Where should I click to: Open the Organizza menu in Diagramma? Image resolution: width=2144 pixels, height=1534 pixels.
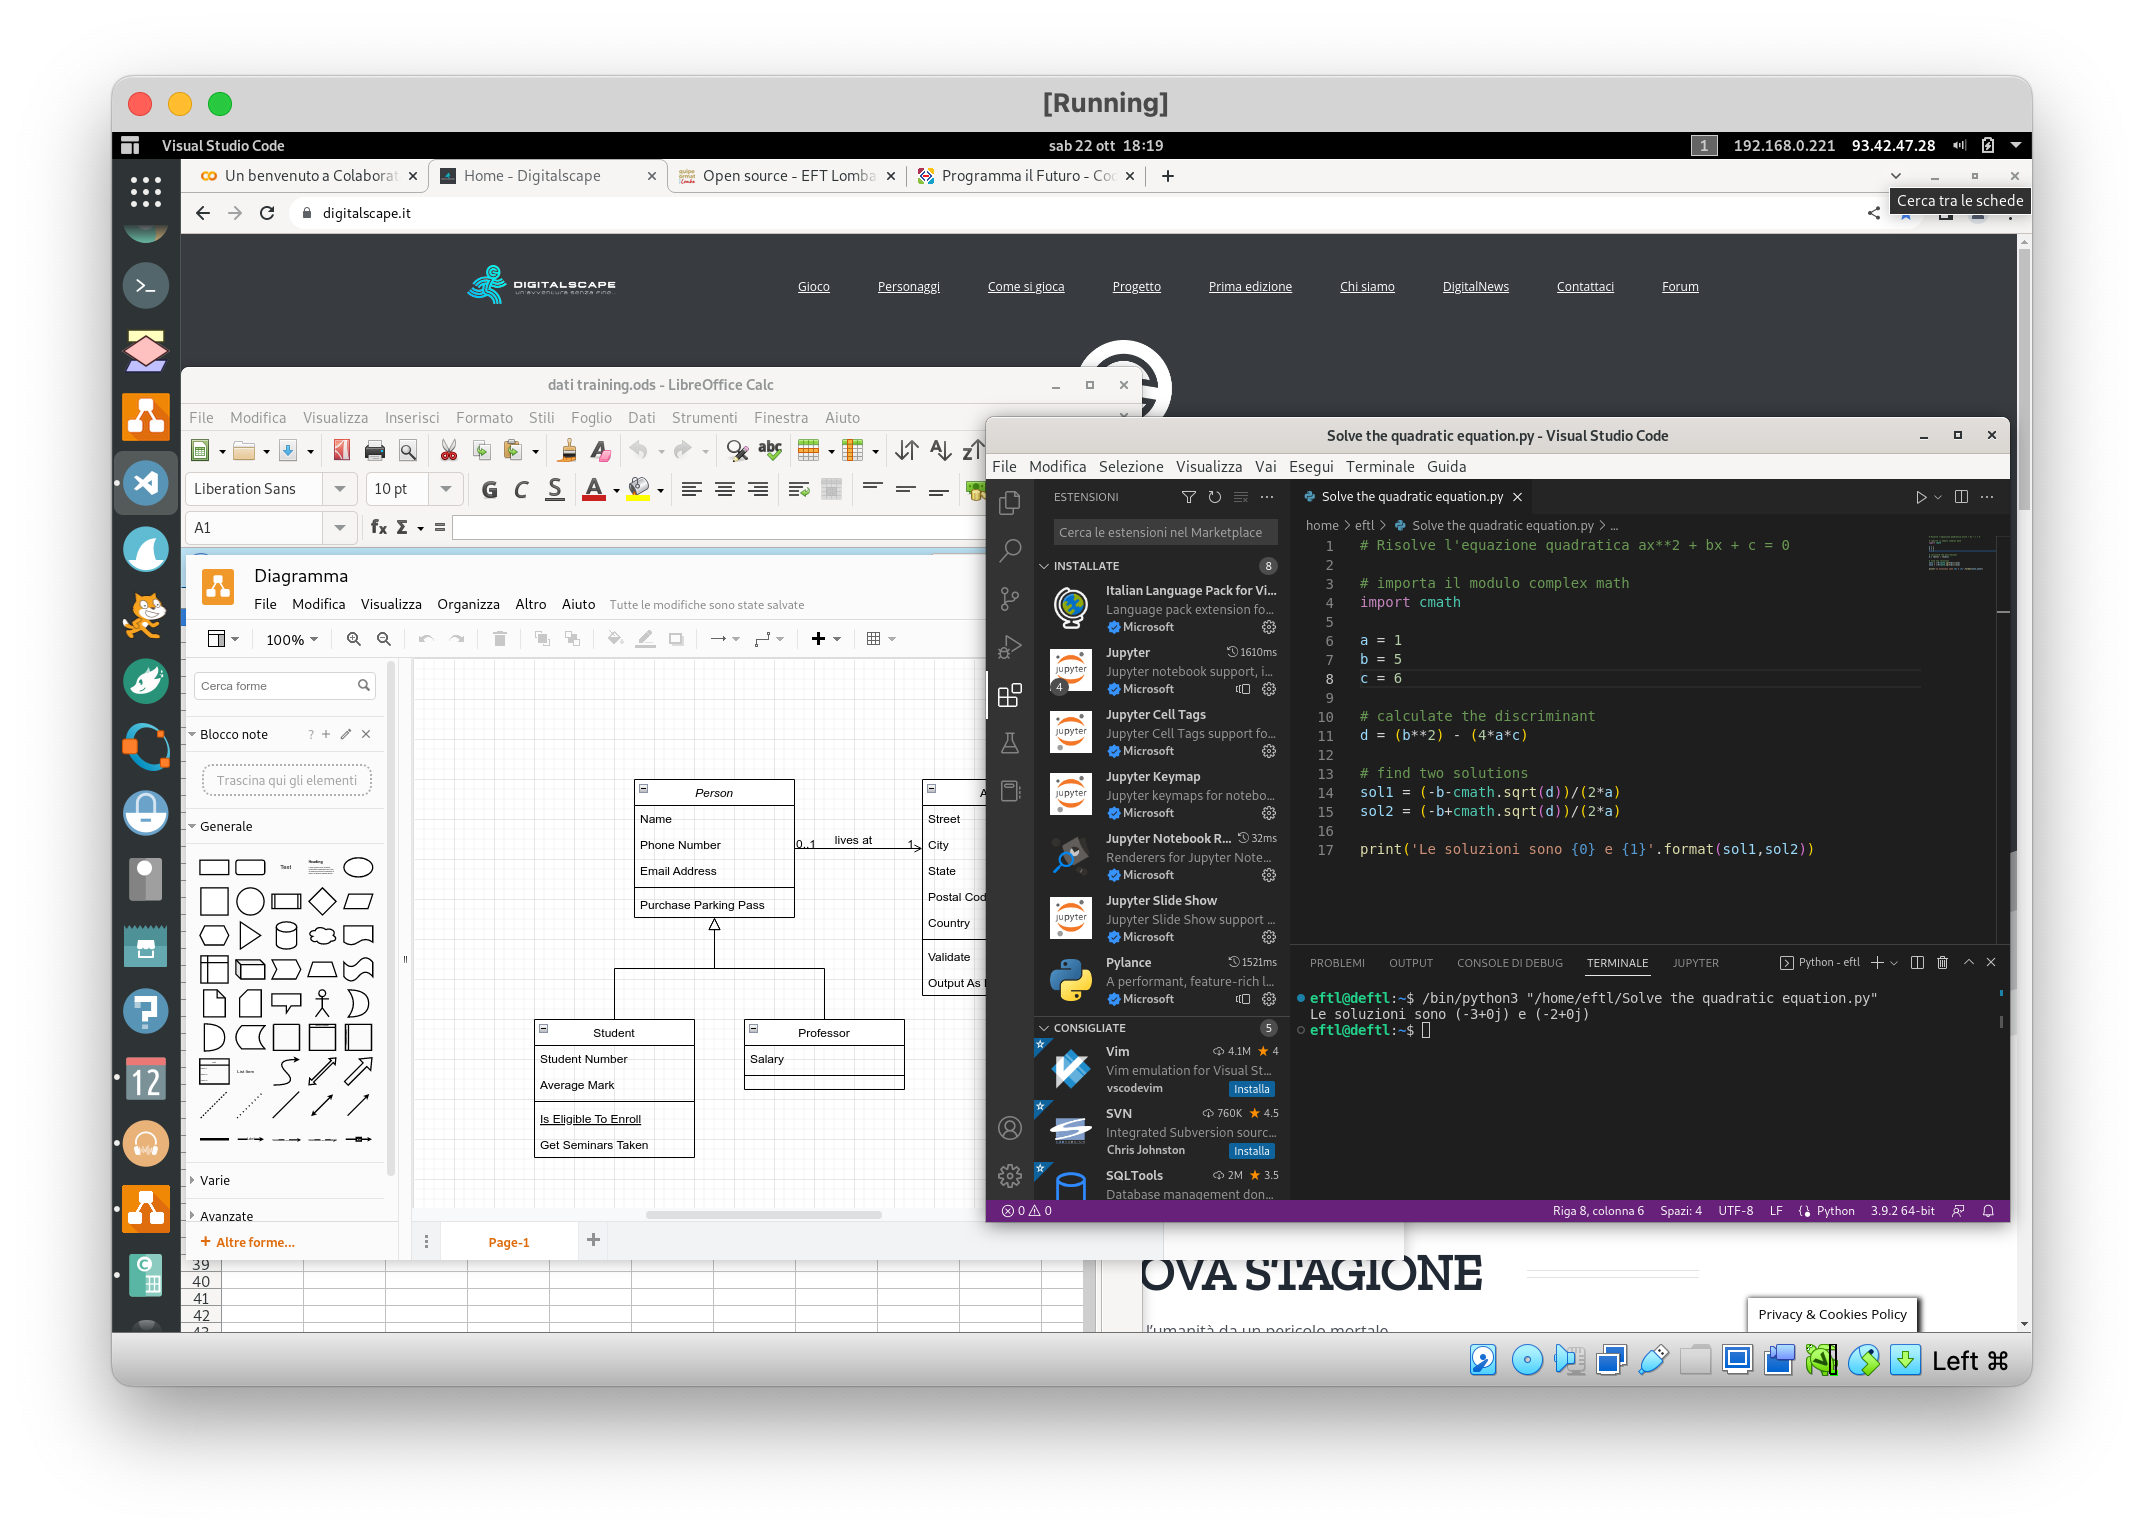pyautogui.click(x=468, y=604)
